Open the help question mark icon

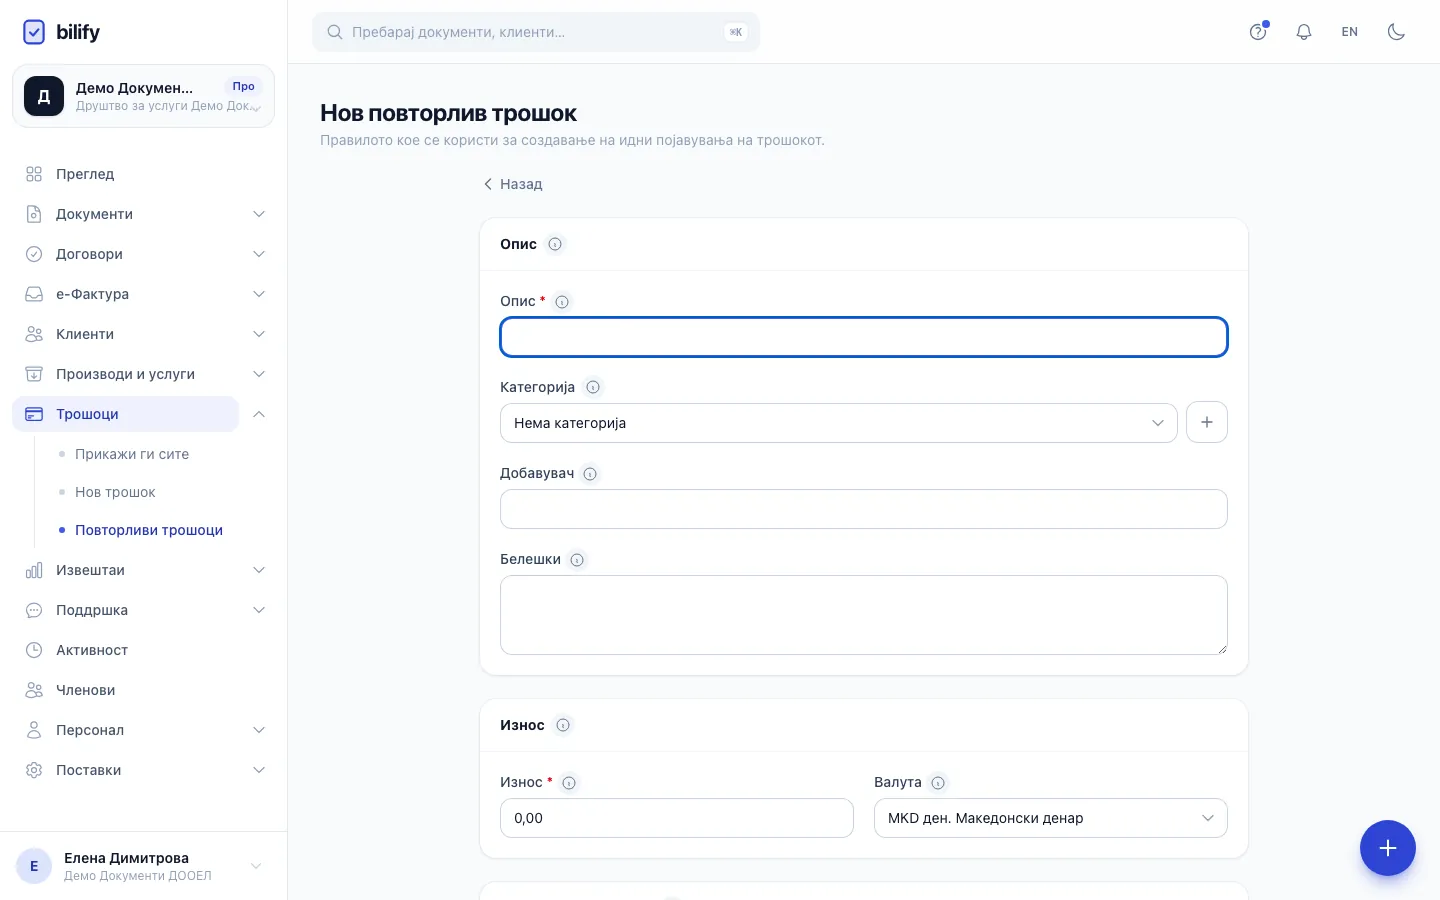pyautogui.click(x=1258, y=32)
